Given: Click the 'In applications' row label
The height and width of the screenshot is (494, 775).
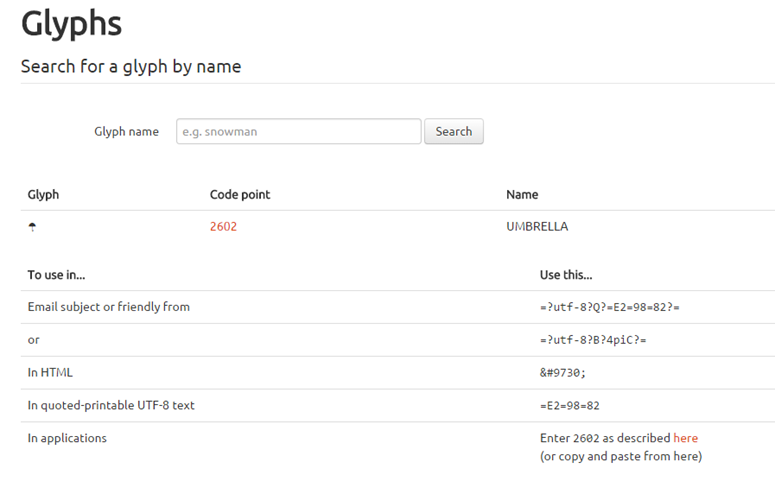Looking at the screenshot, I should click(x=67, y=438).
